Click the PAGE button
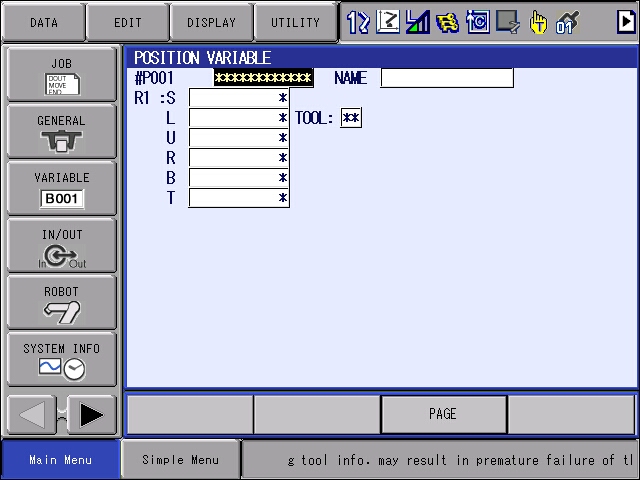 coord(444,414)
